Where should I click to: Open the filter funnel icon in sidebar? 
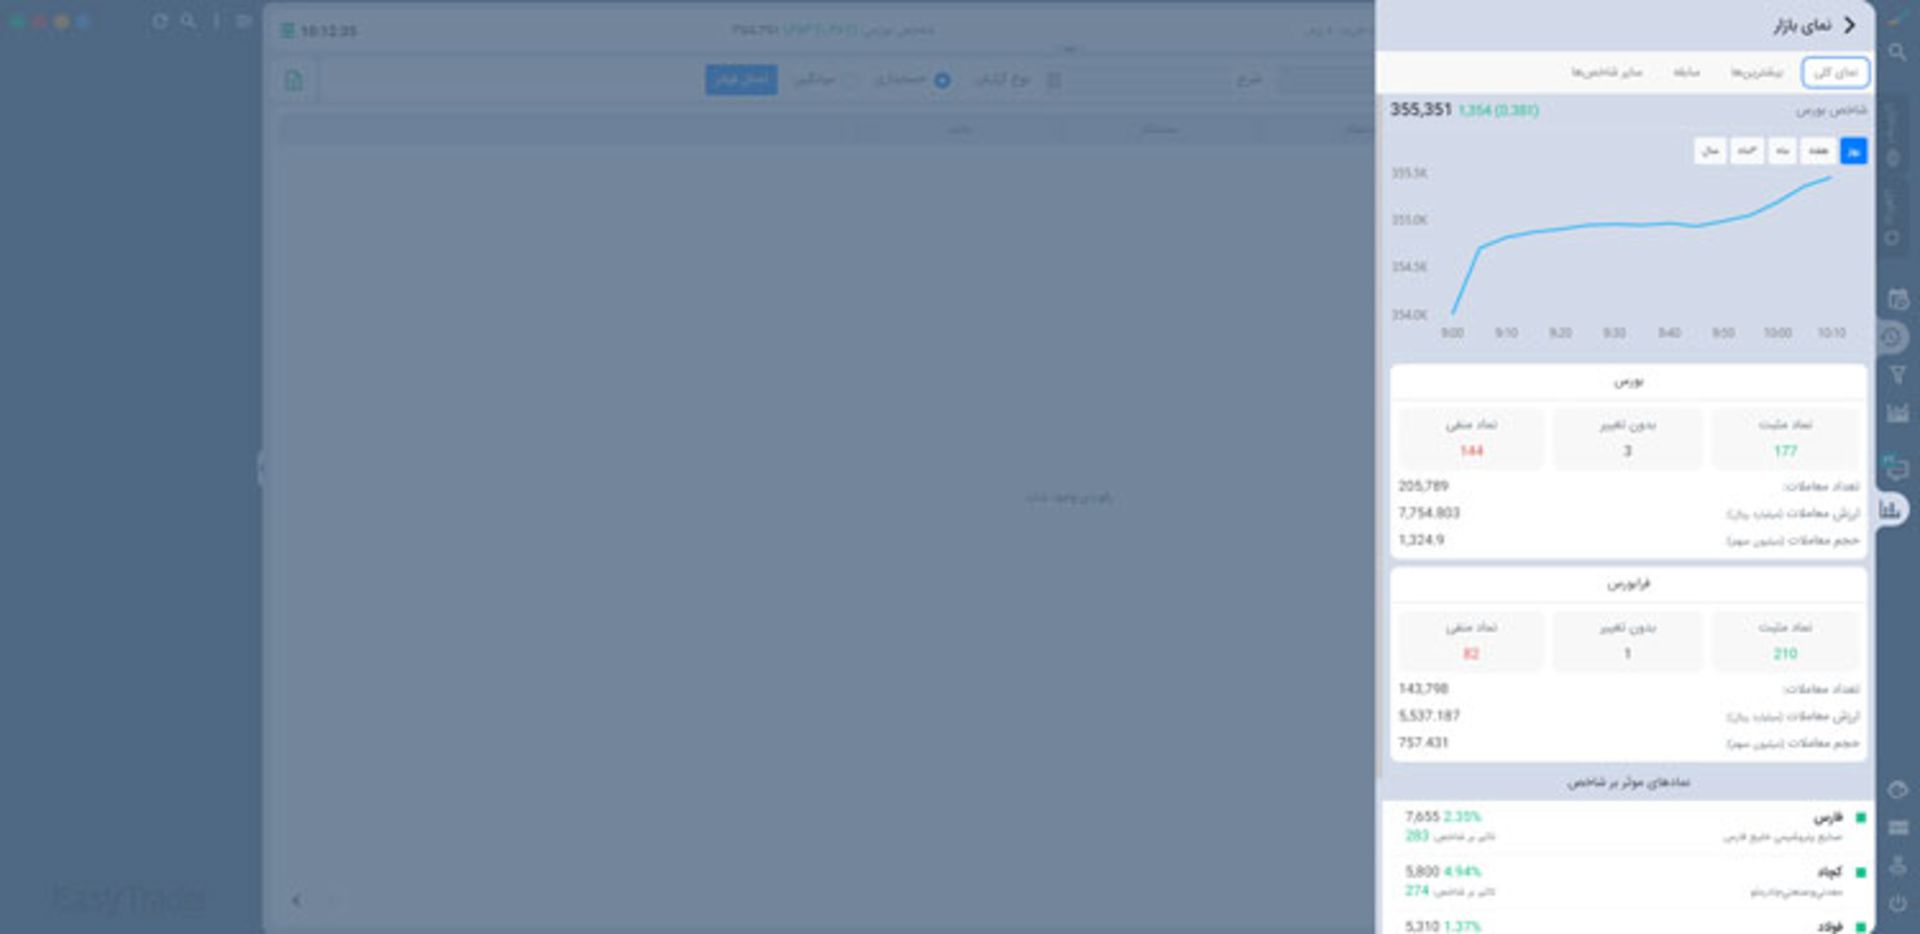[1897, 375]
